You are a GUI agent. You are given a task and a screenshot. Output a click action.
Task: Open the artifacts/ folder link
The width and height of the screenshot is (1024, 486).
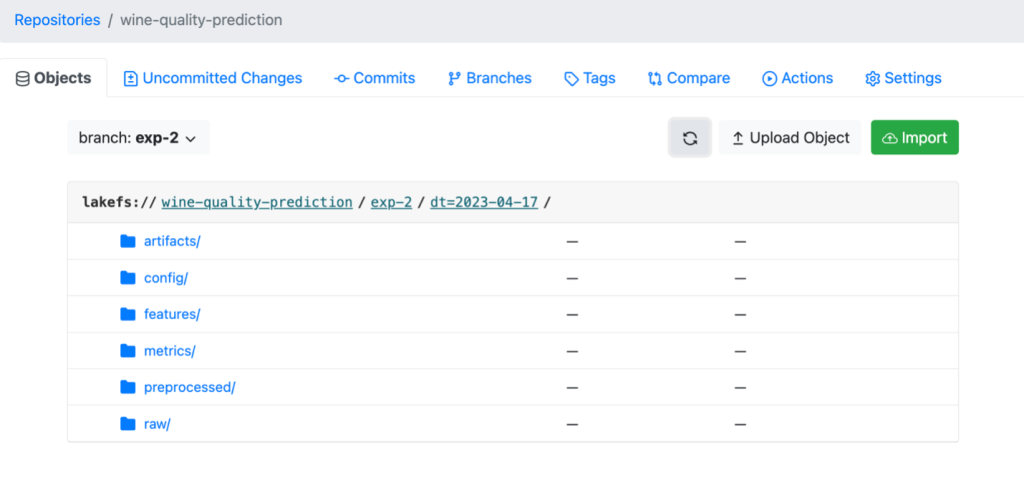(172, 241)
